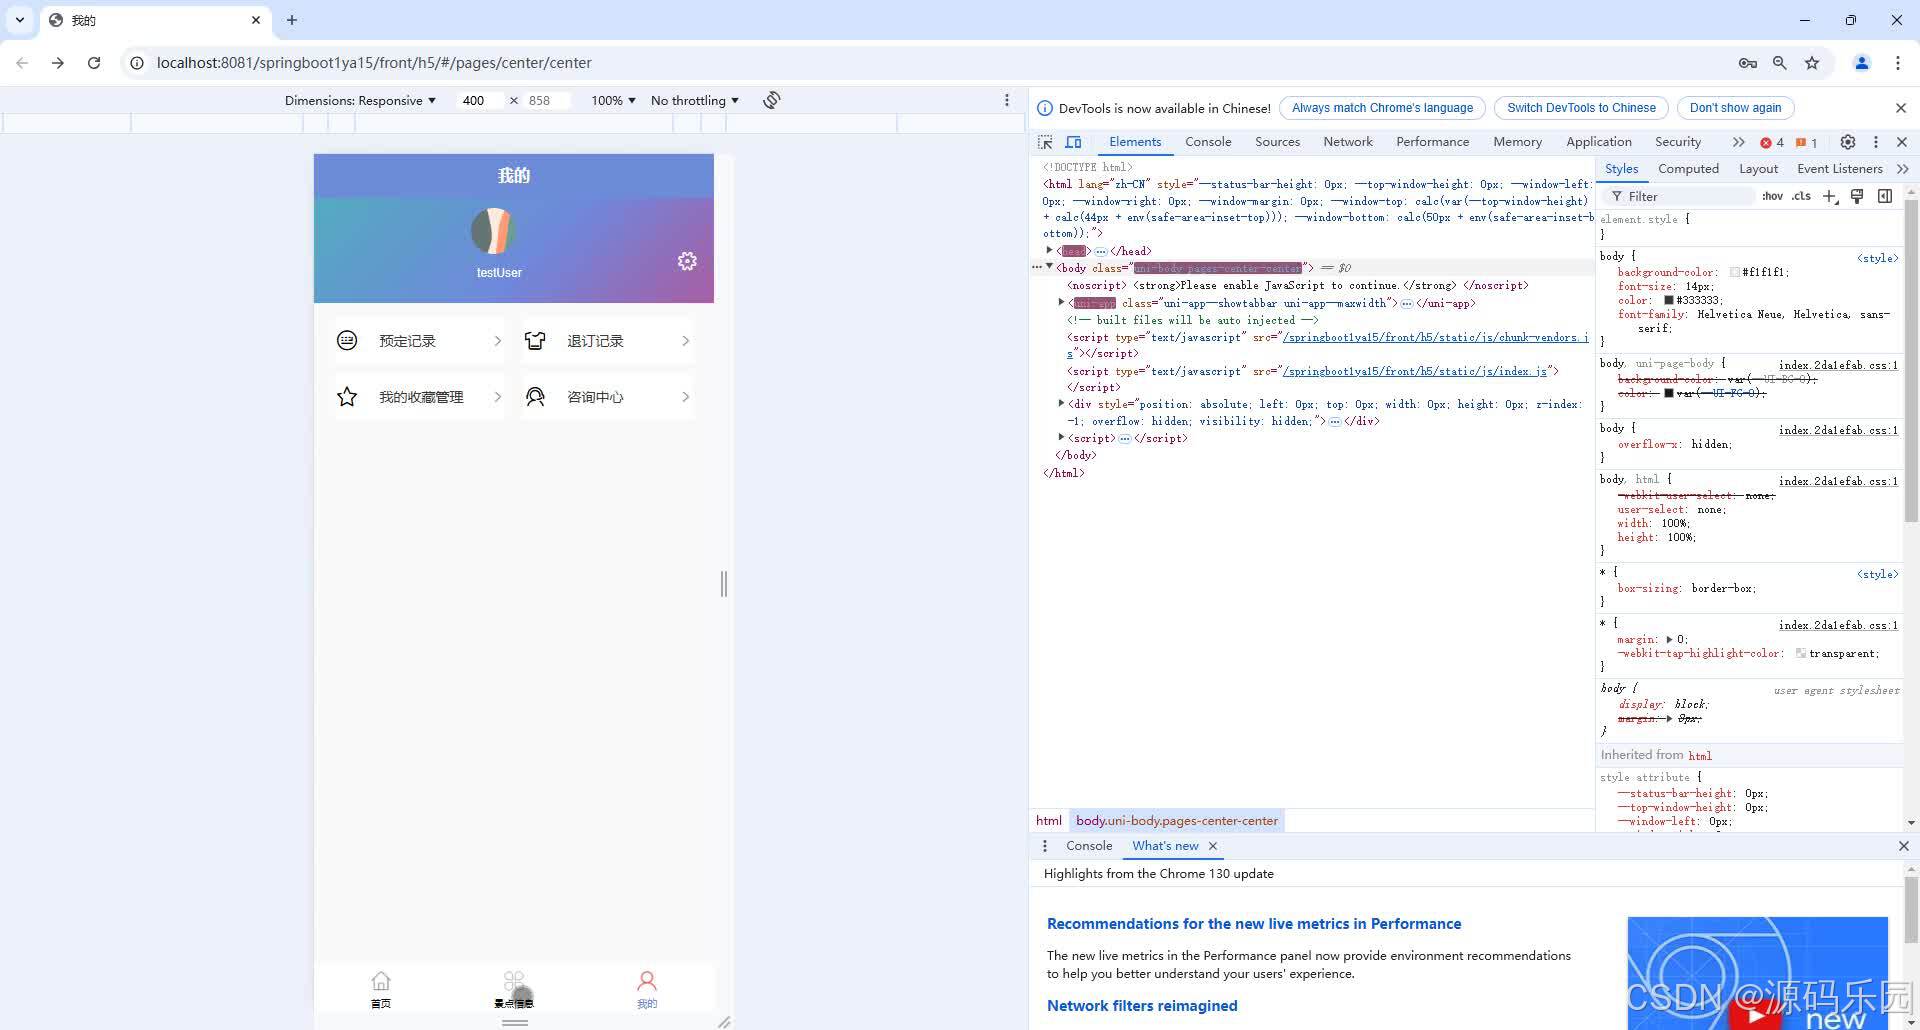Open the No throttling dropdown
This screenshot has width=1920, height=1030.
click(x=694, y=100)
